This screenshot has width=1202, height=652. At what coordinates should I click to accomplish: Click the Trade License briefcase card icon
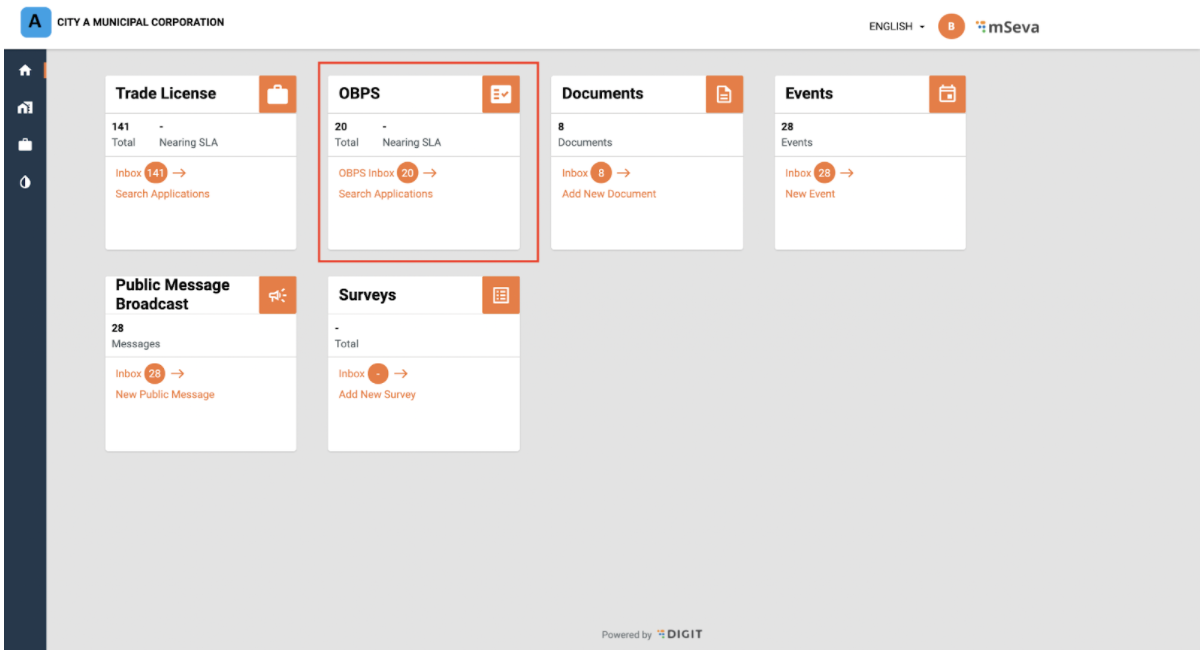(x=277, y=94)
